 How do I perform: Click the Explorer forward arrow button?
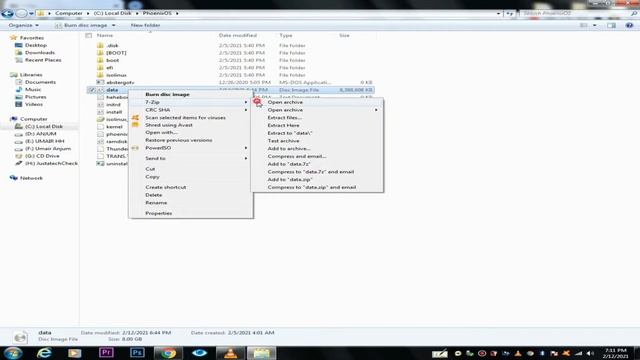point(21,13)
